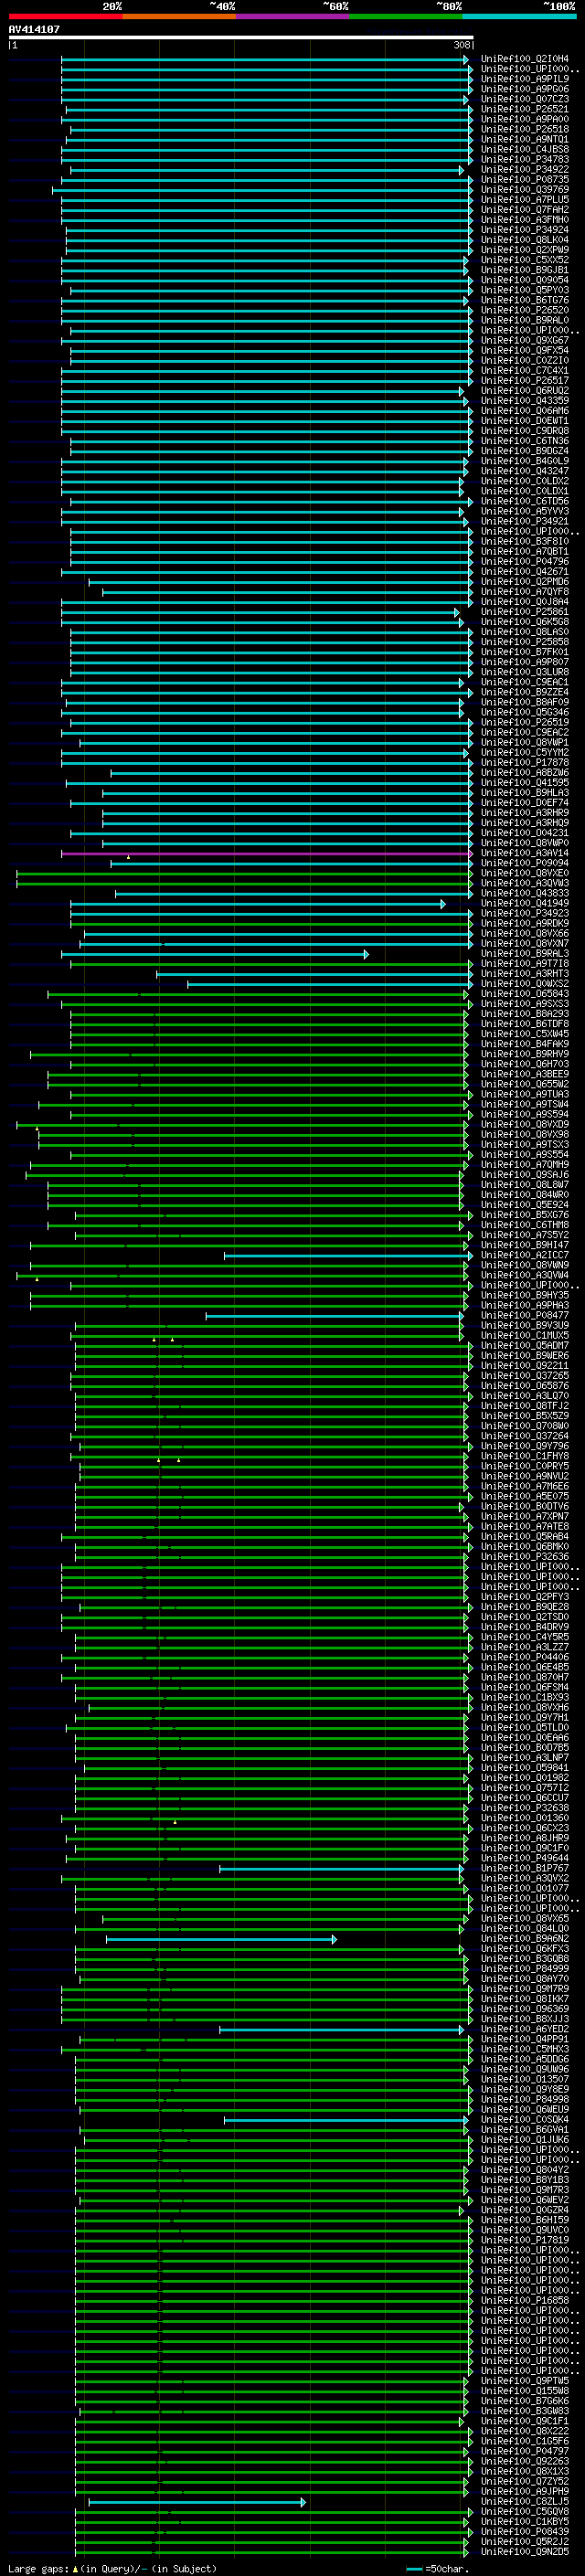
Task: Select the UniRef100_B3F8I0 label
Action: (525, 542)
